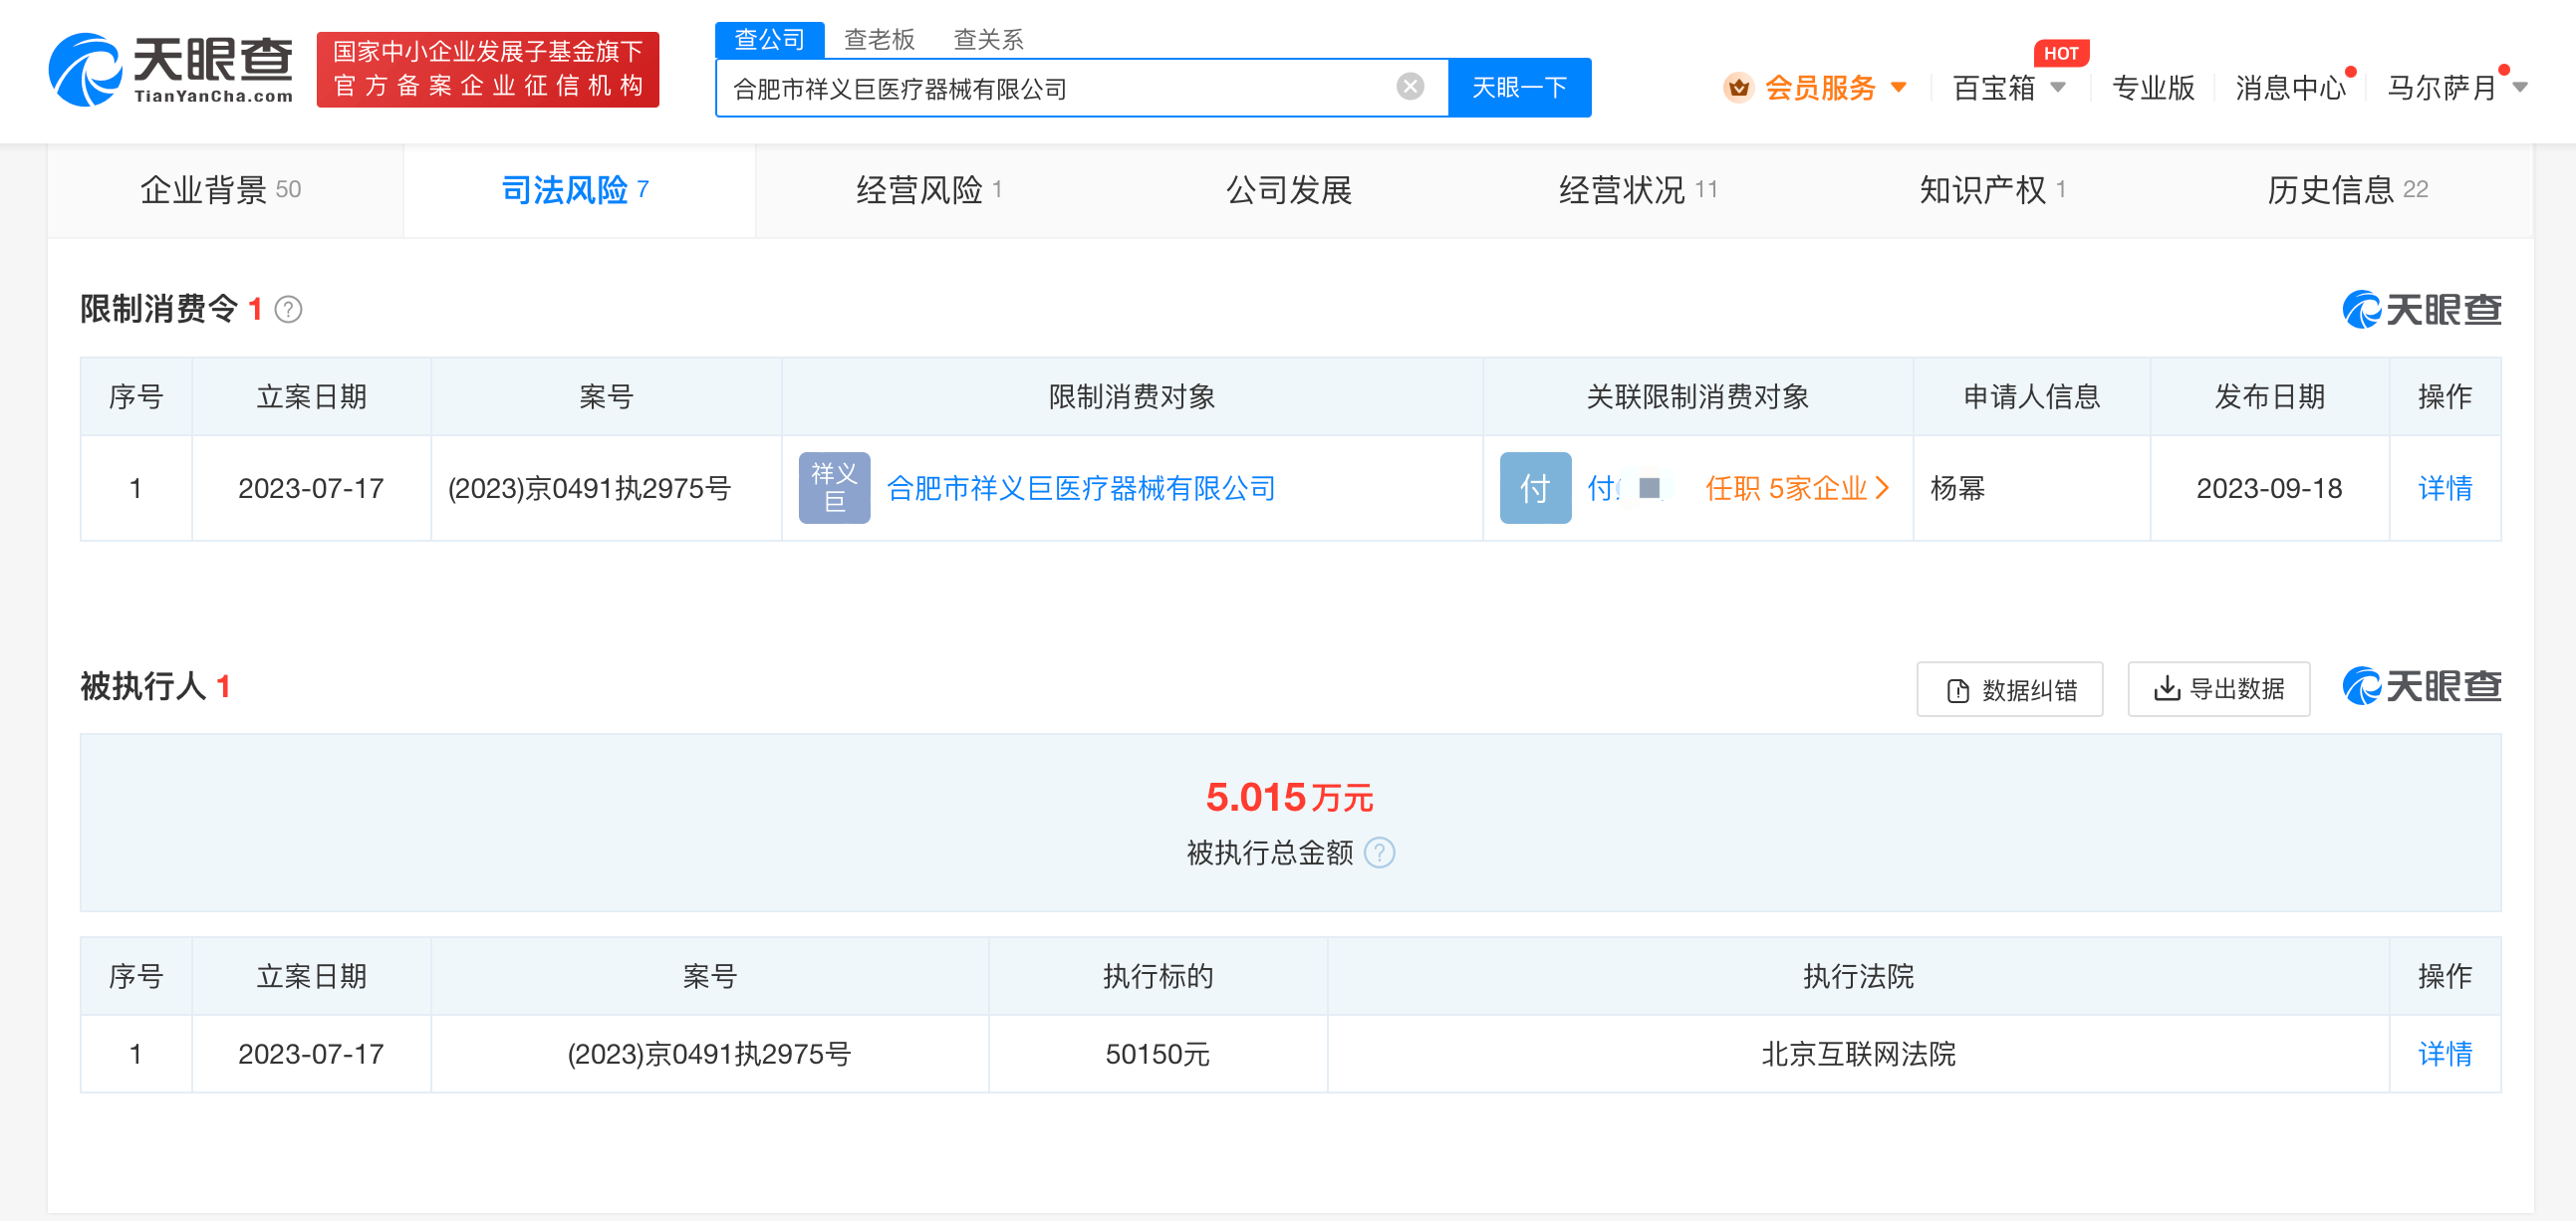Image resolution: width=2576 pixels, height=1221 pixels.
Task: Click the 导出数据 download button
Action: (2218, 689)
